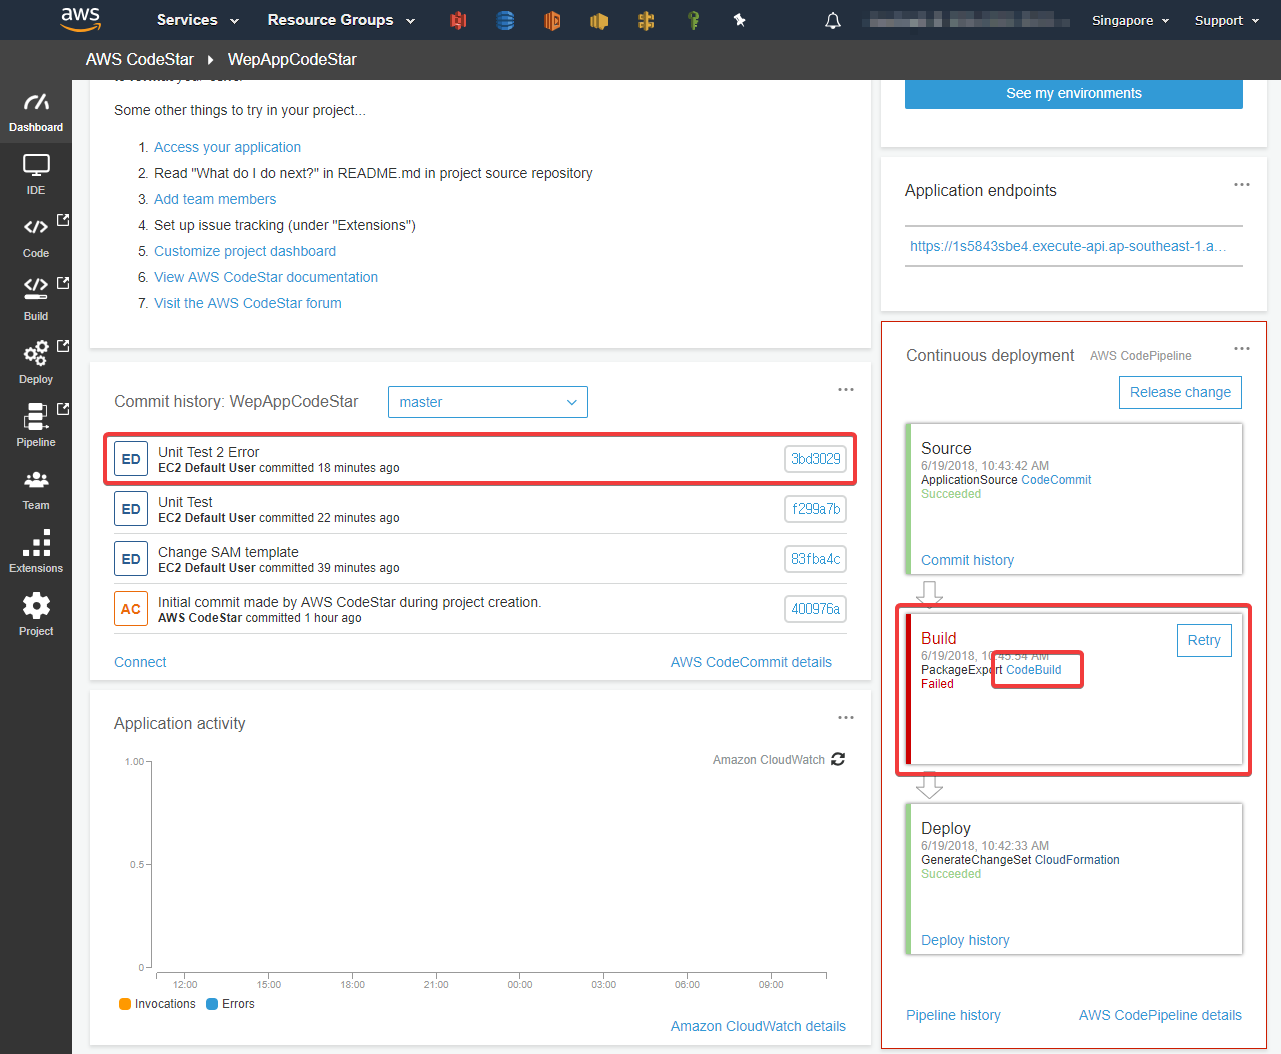The width and height of the screenshot is (1281, 1054).
Task: Open the yellow API Gateway shortcut icon
Action: pyautogui.click(x=646, y=20)
